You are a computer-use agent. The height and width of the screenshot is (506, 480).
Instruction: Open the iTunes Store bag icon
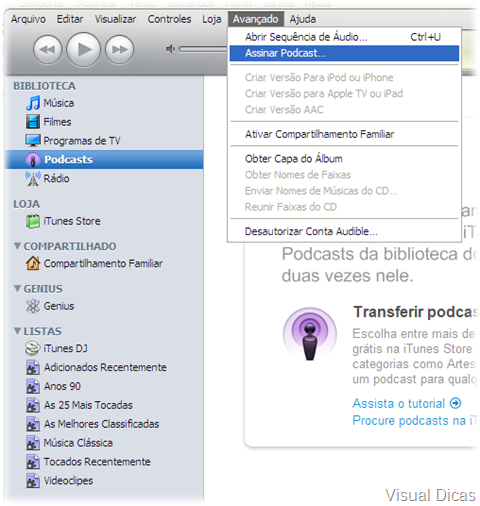point(33,221)
